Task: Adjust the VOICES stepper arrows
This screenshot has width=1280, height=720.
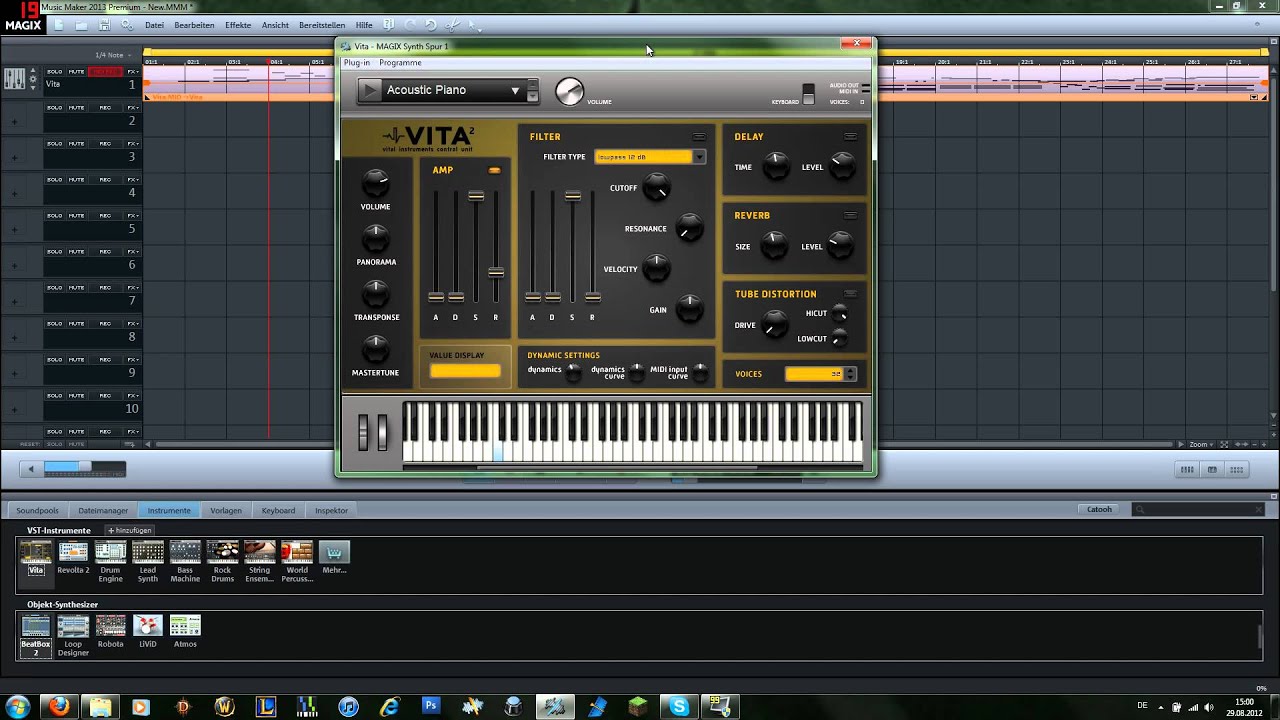Action: point(850,374)
